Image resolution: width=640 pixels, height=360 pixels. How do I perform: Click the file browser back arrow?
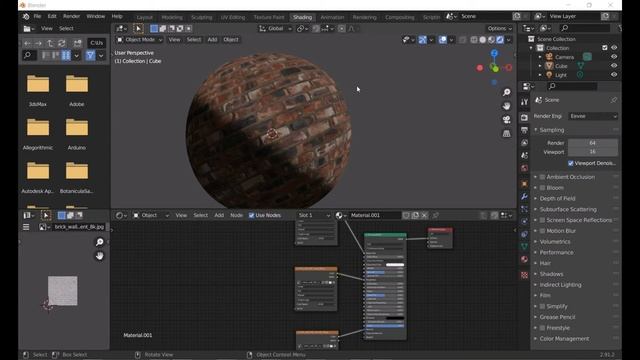(x=27, y=43)
